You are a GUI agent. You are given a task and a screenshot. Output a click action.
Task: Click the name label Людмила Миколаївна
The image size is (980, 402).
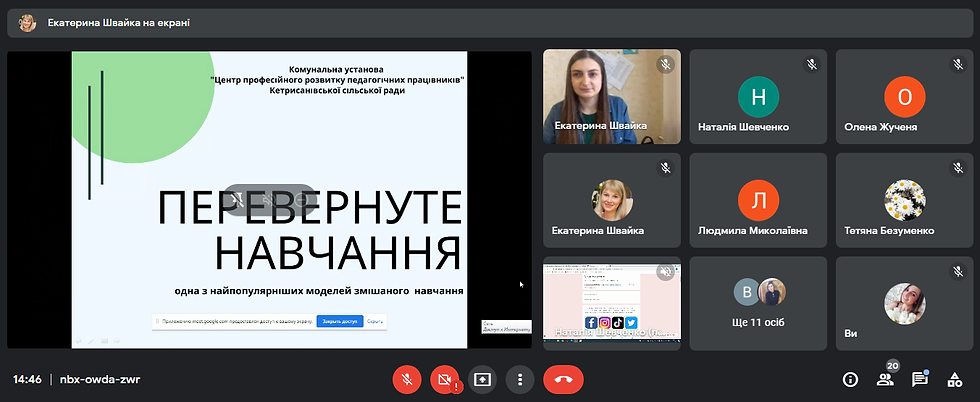click(x=752, y=231)
